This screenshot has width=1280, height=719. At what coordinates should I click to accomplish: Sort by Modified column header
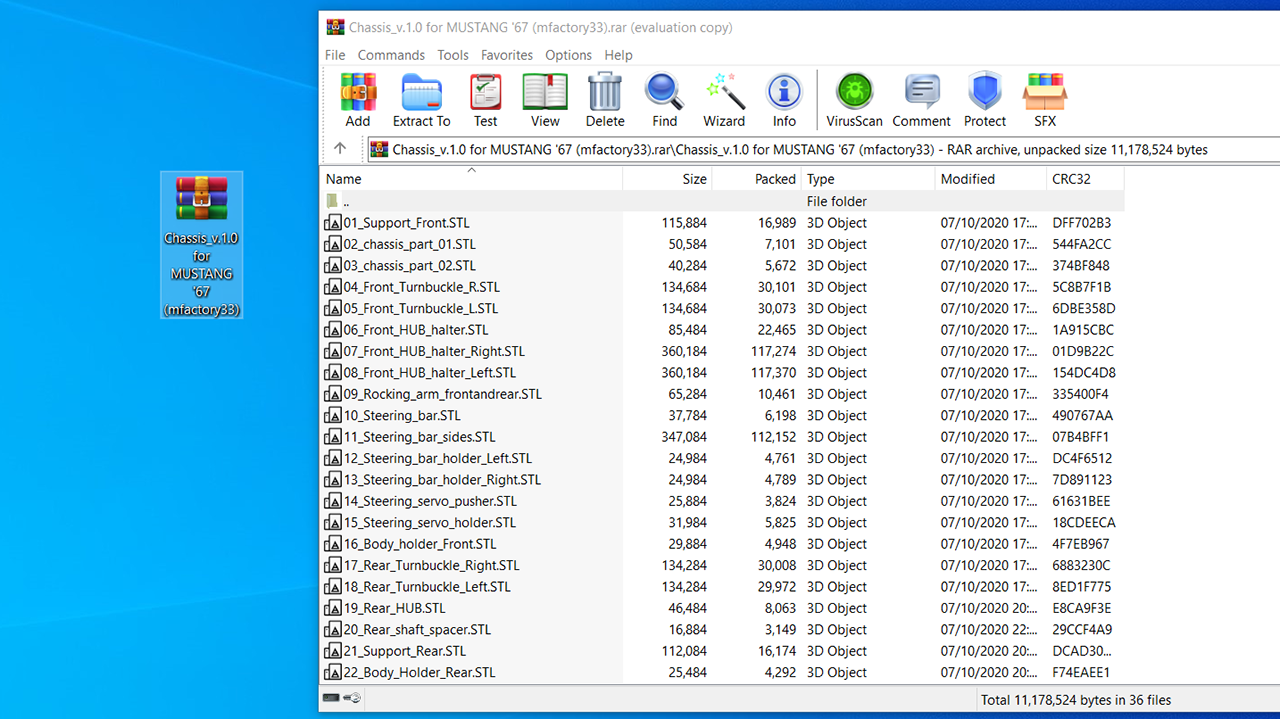click(990, 179)
